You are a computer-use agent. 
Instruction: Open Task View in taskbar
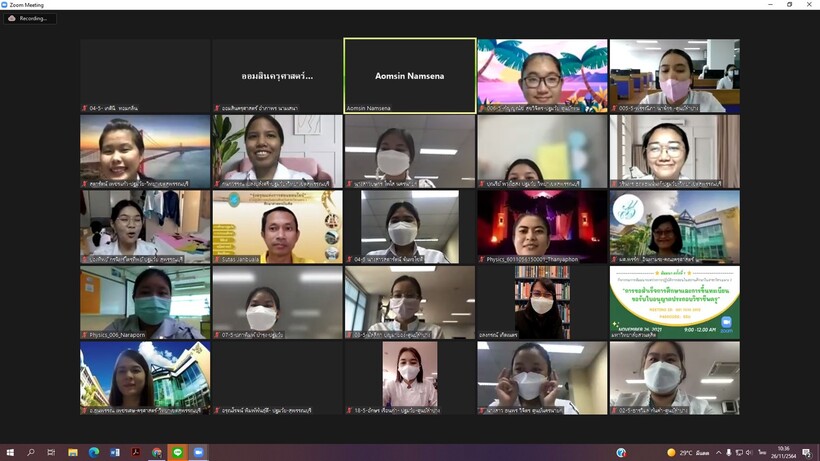(51, 452)
